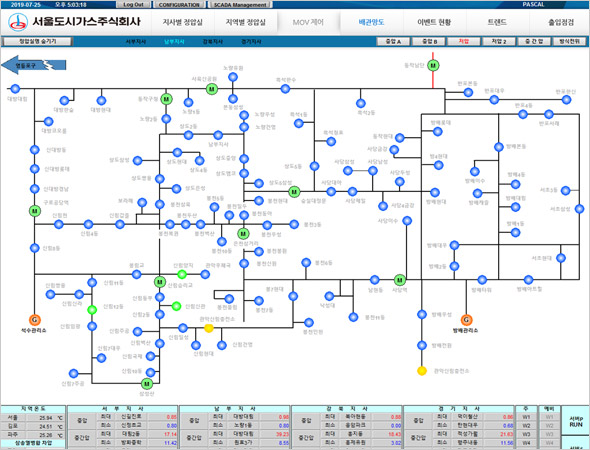Click the bright green node labeled 신림양지
590x450 pixels.
click(182, 274)
